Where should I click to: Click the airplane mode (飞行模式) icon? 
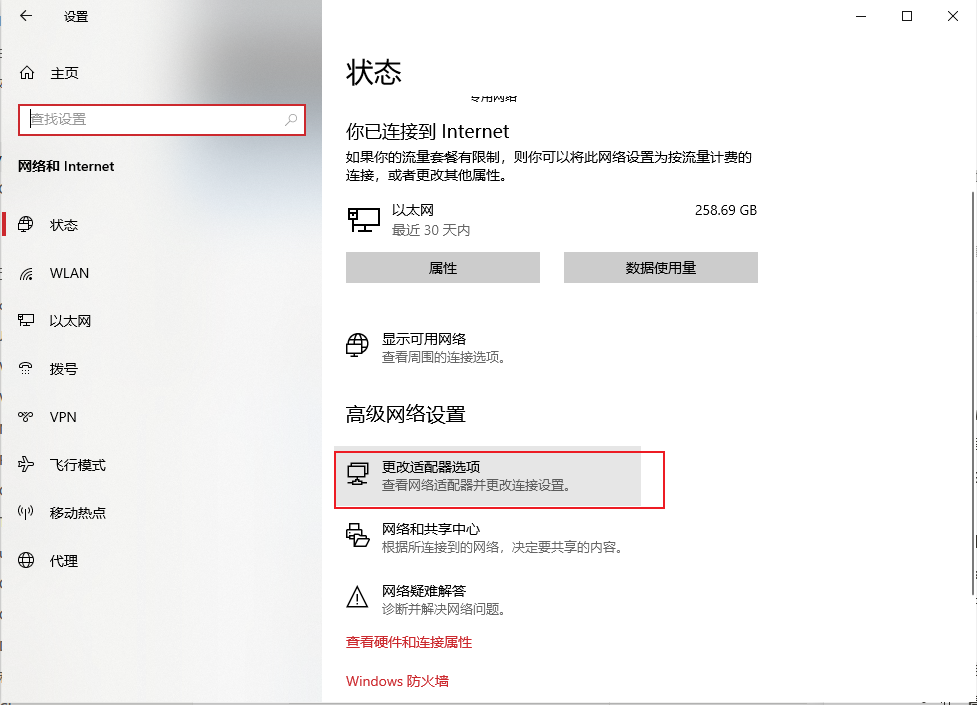[27, 465]
